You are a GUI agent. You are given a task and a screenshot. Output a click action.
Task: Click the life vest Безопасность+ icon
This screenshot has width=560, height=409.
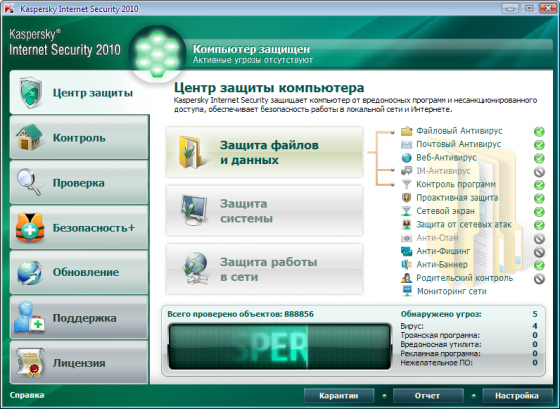[30, 227]
